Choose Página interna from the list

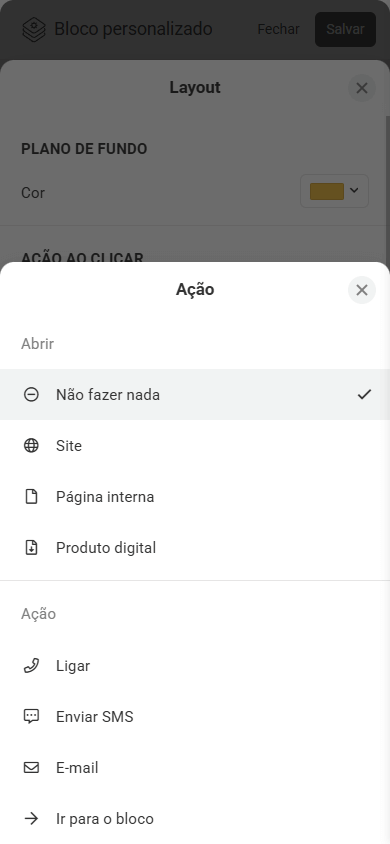pos(195,496)
